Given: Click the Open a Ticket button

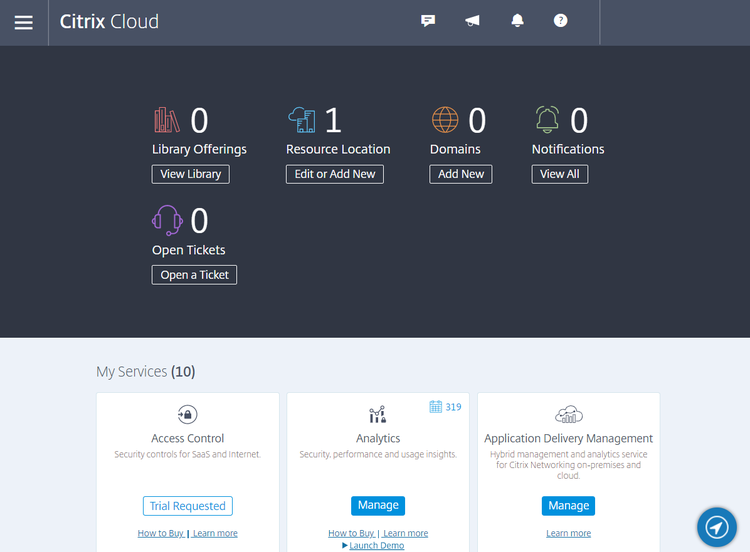Looking at the screenshot, I should click(x=194, y=275).
